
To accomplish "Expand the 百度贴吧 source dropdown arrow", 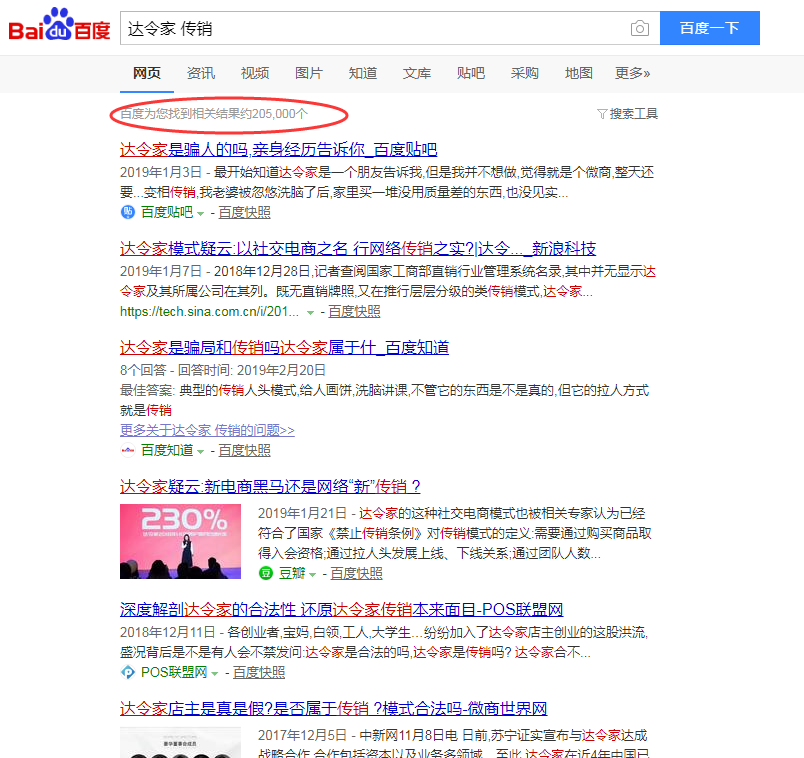I will click(200, 213).
